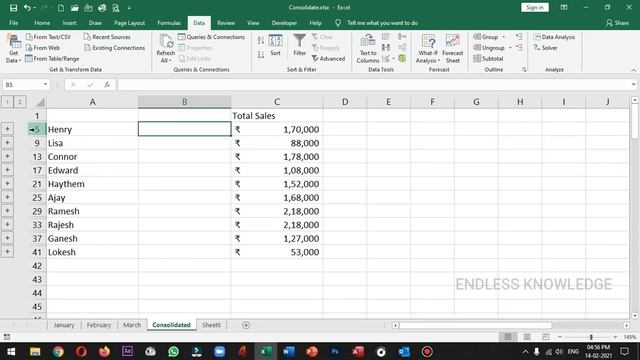The height and width of the screenshot is (360, 640).
Task: Switch to the January sheet tab
Action: click(64, 325)
